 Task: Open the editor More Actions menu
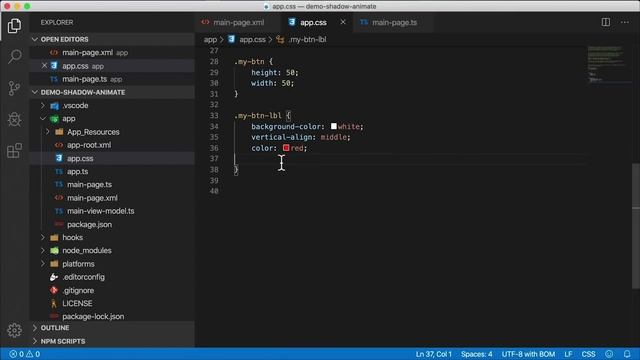pos(625,22)
